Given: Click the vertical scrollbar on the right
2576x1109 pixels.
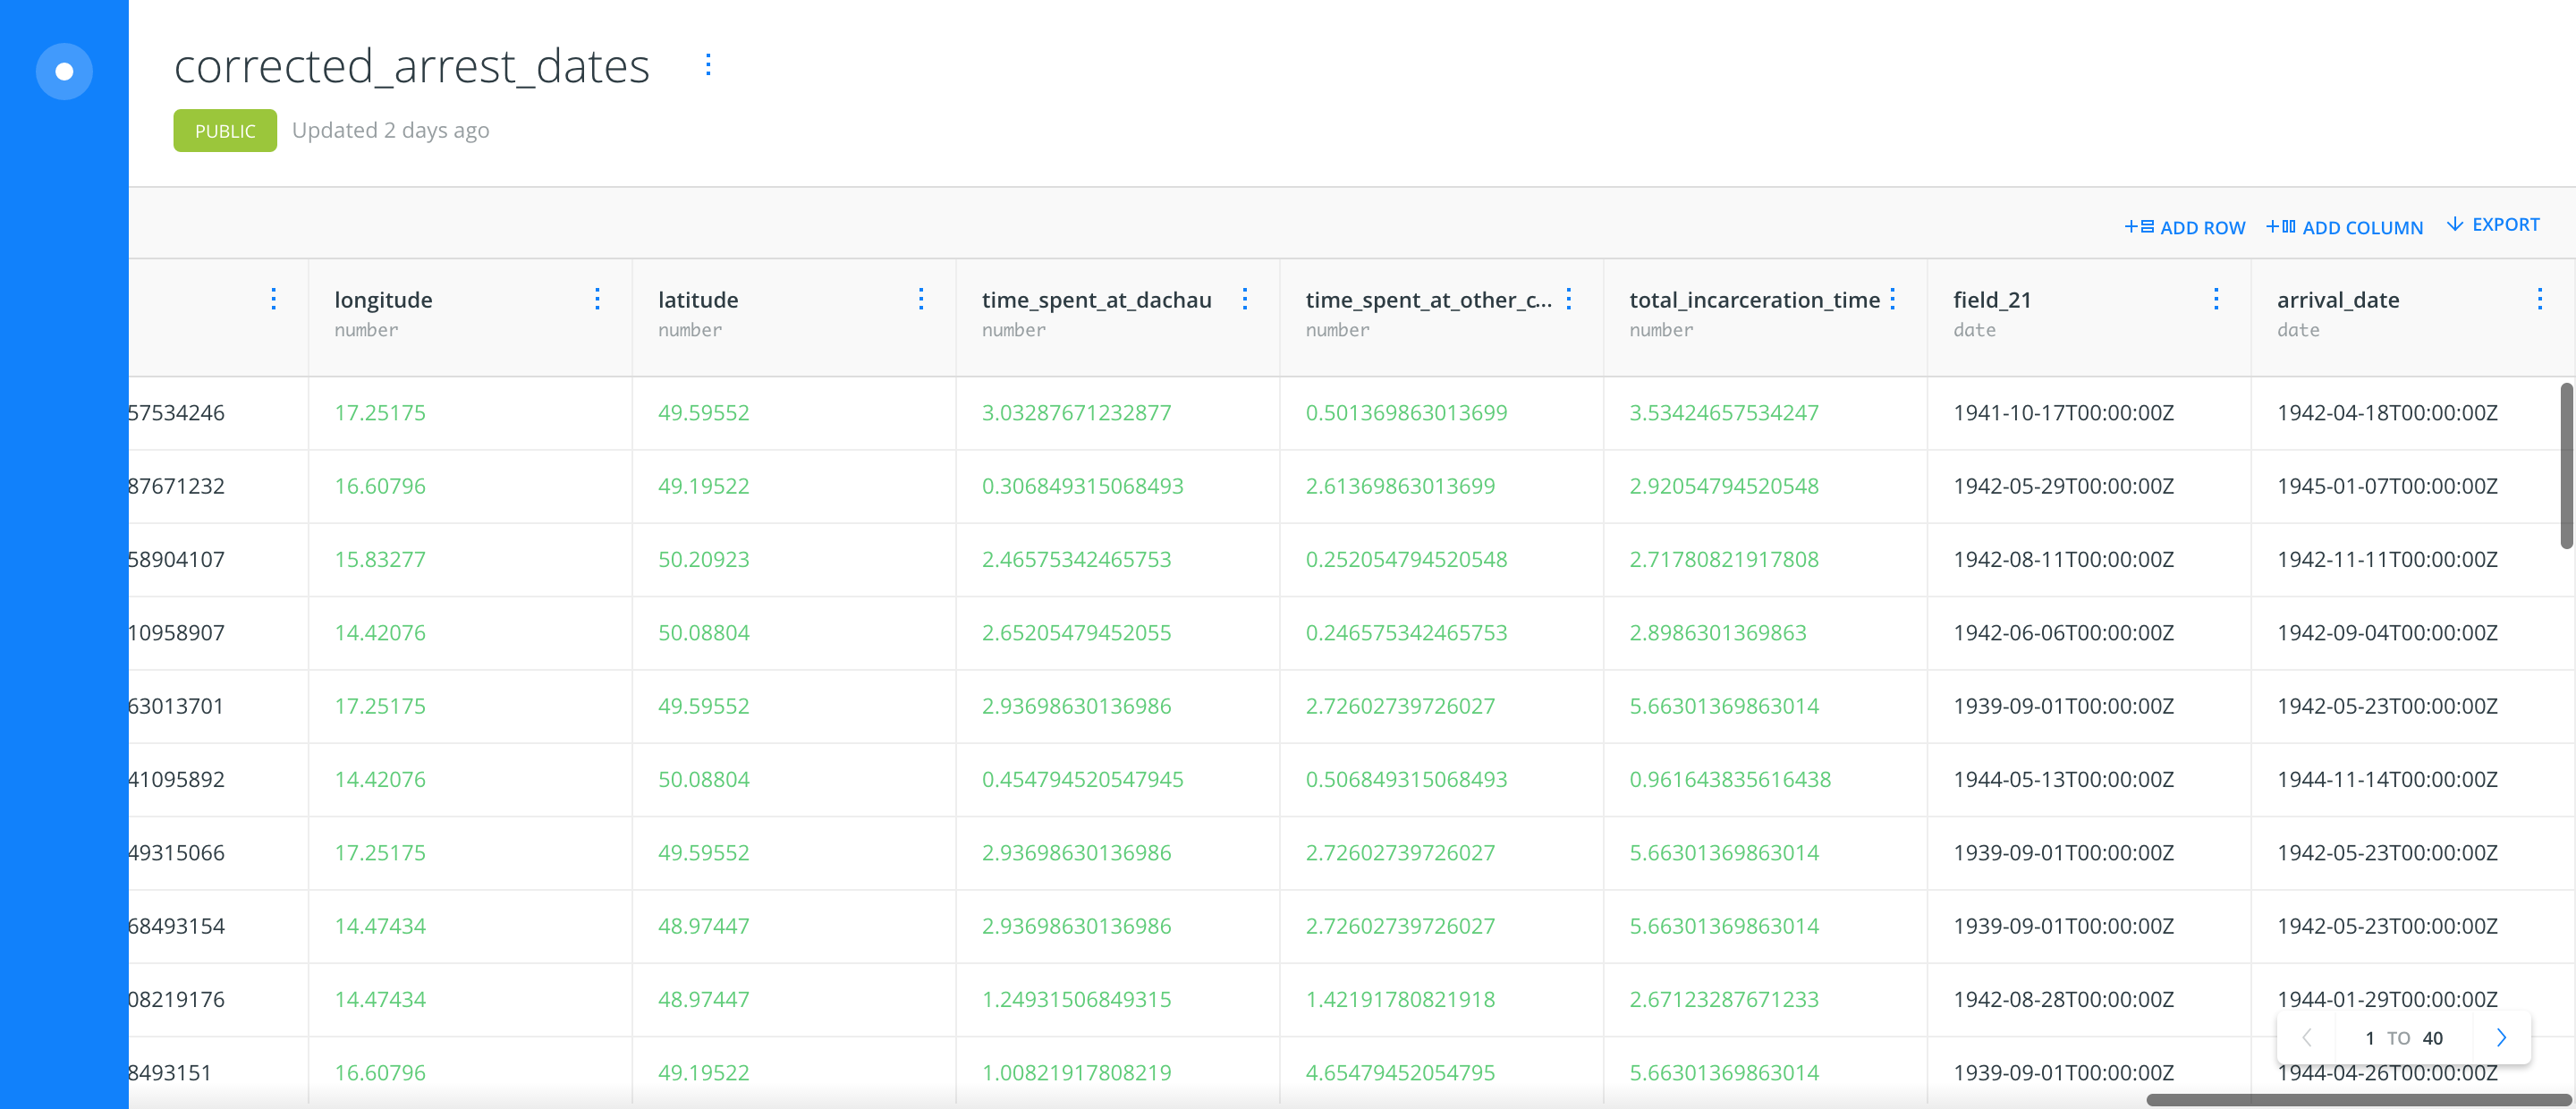Looking at the screenshot, I should point(2565,465).
